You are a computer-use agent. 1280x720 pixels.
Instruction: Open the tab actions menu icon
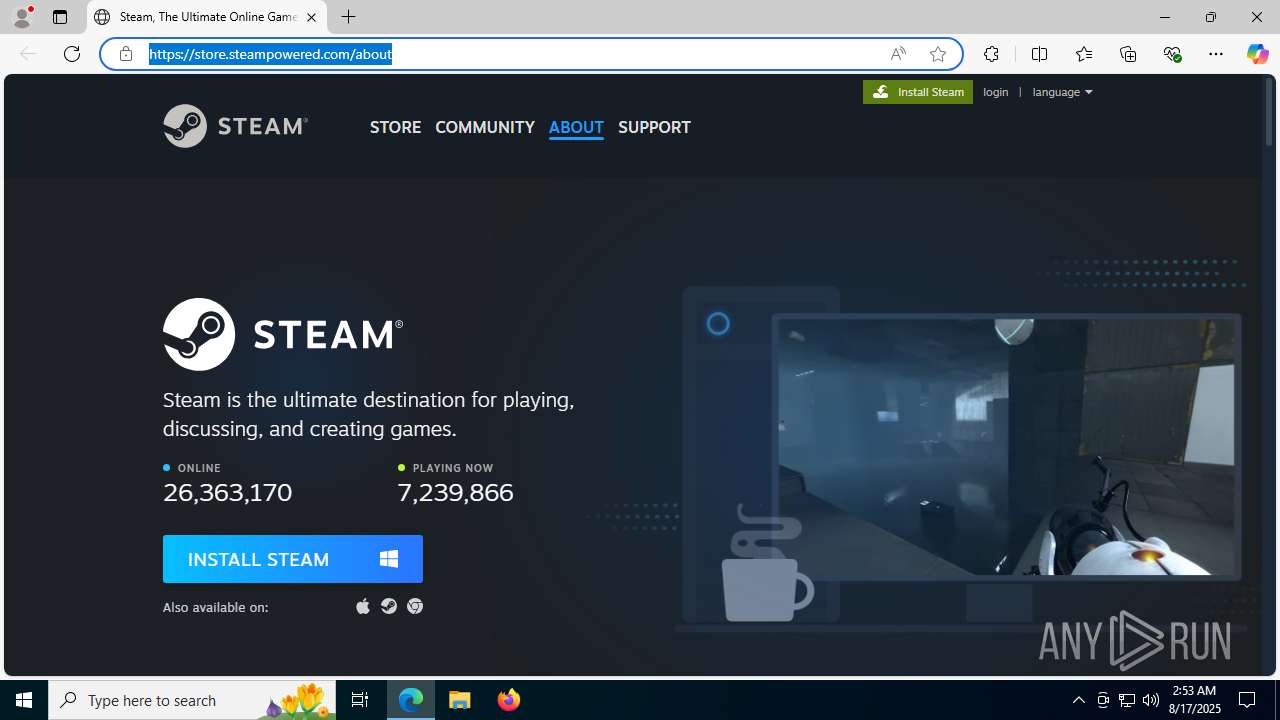click(x=60, y=17)
